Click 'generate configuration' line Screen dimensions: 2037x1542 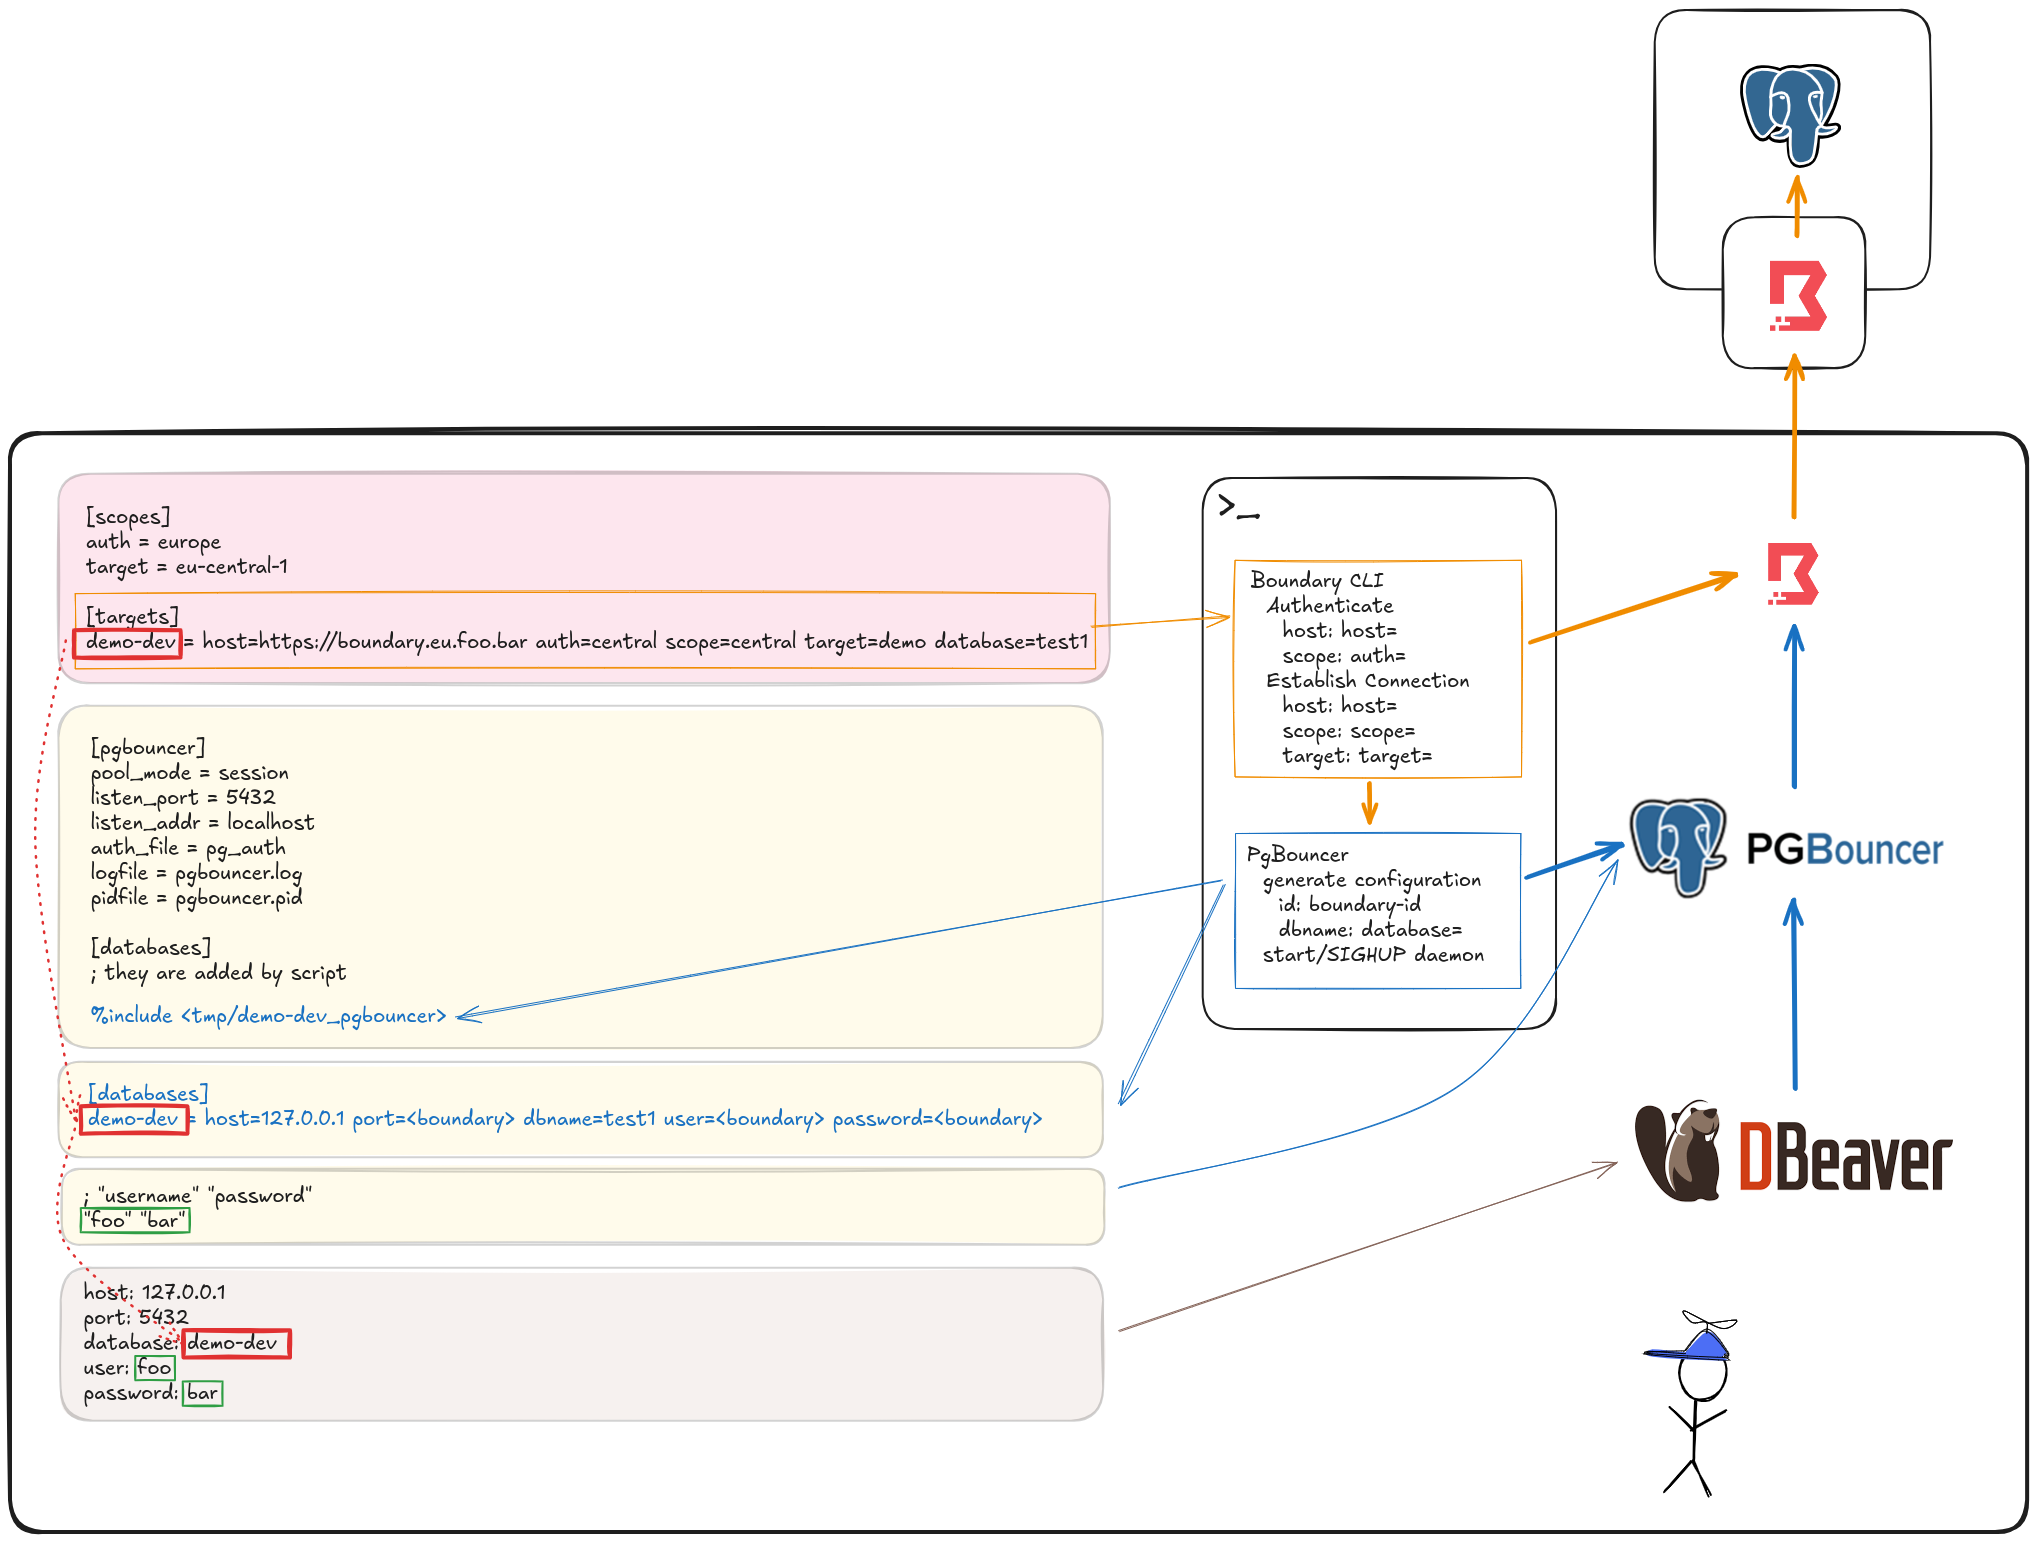[1372, 880]
